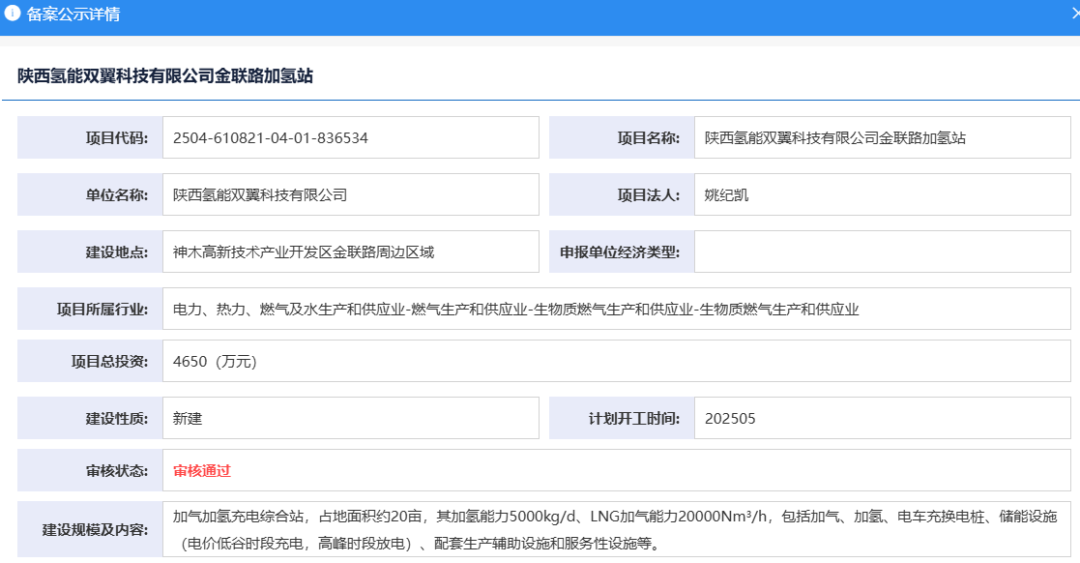Click the 建设规模及内容 label cell
Viewport: 1080px width, 563px height.
point(90,529)
